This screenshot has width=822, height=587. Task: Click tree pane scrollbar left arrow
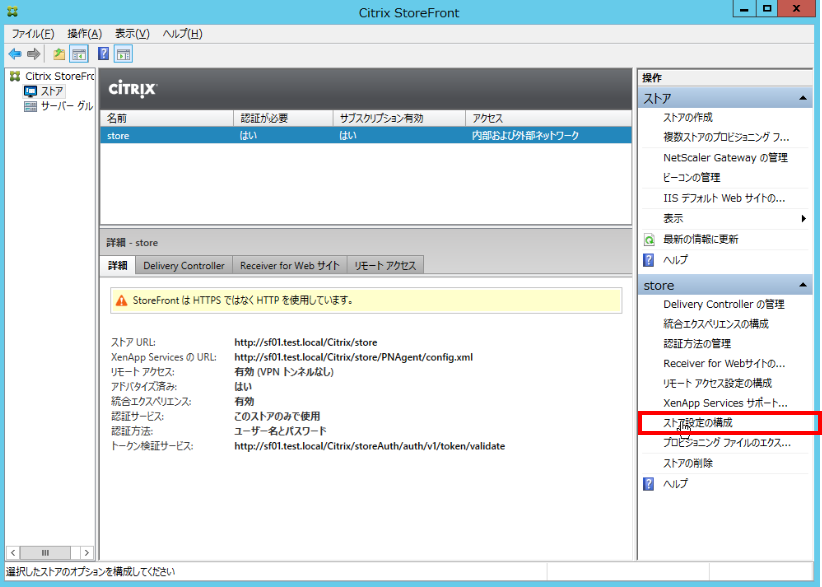click(13, 553)
